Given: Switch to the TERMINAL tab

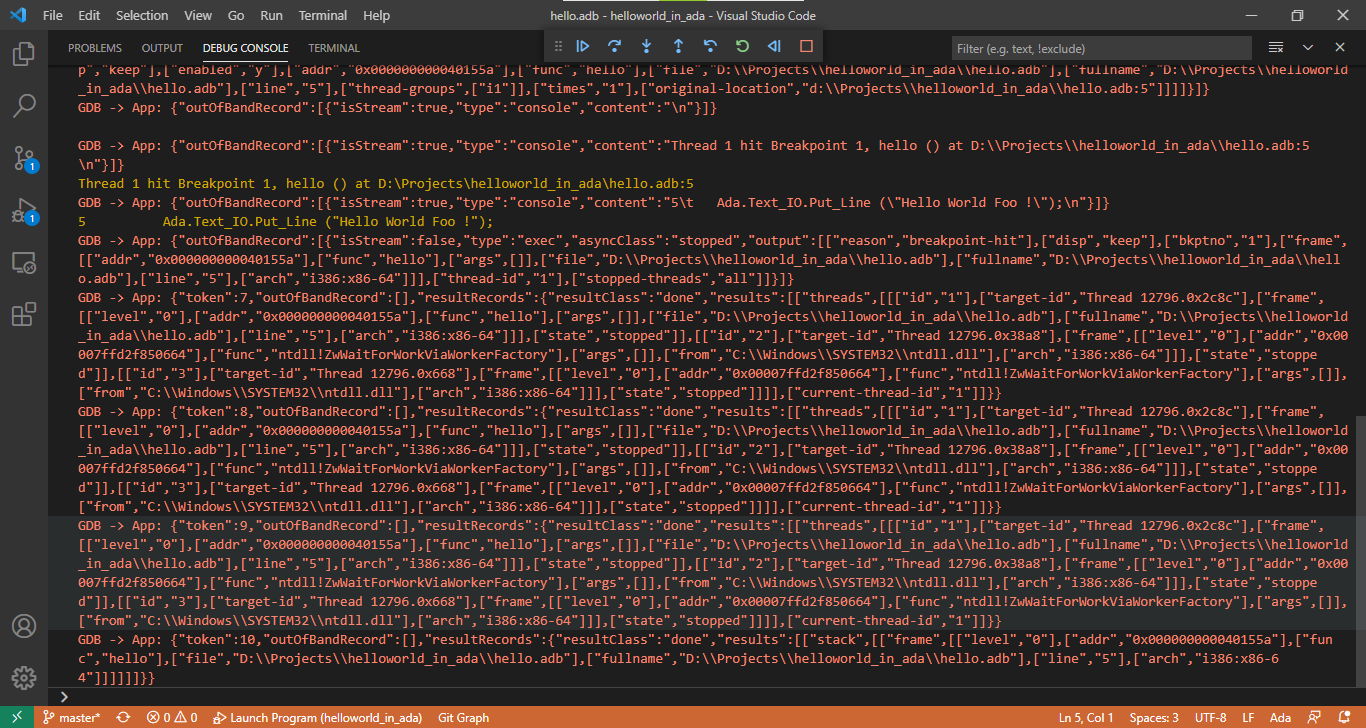Looking at the screenshot, I should click(333, 47).
